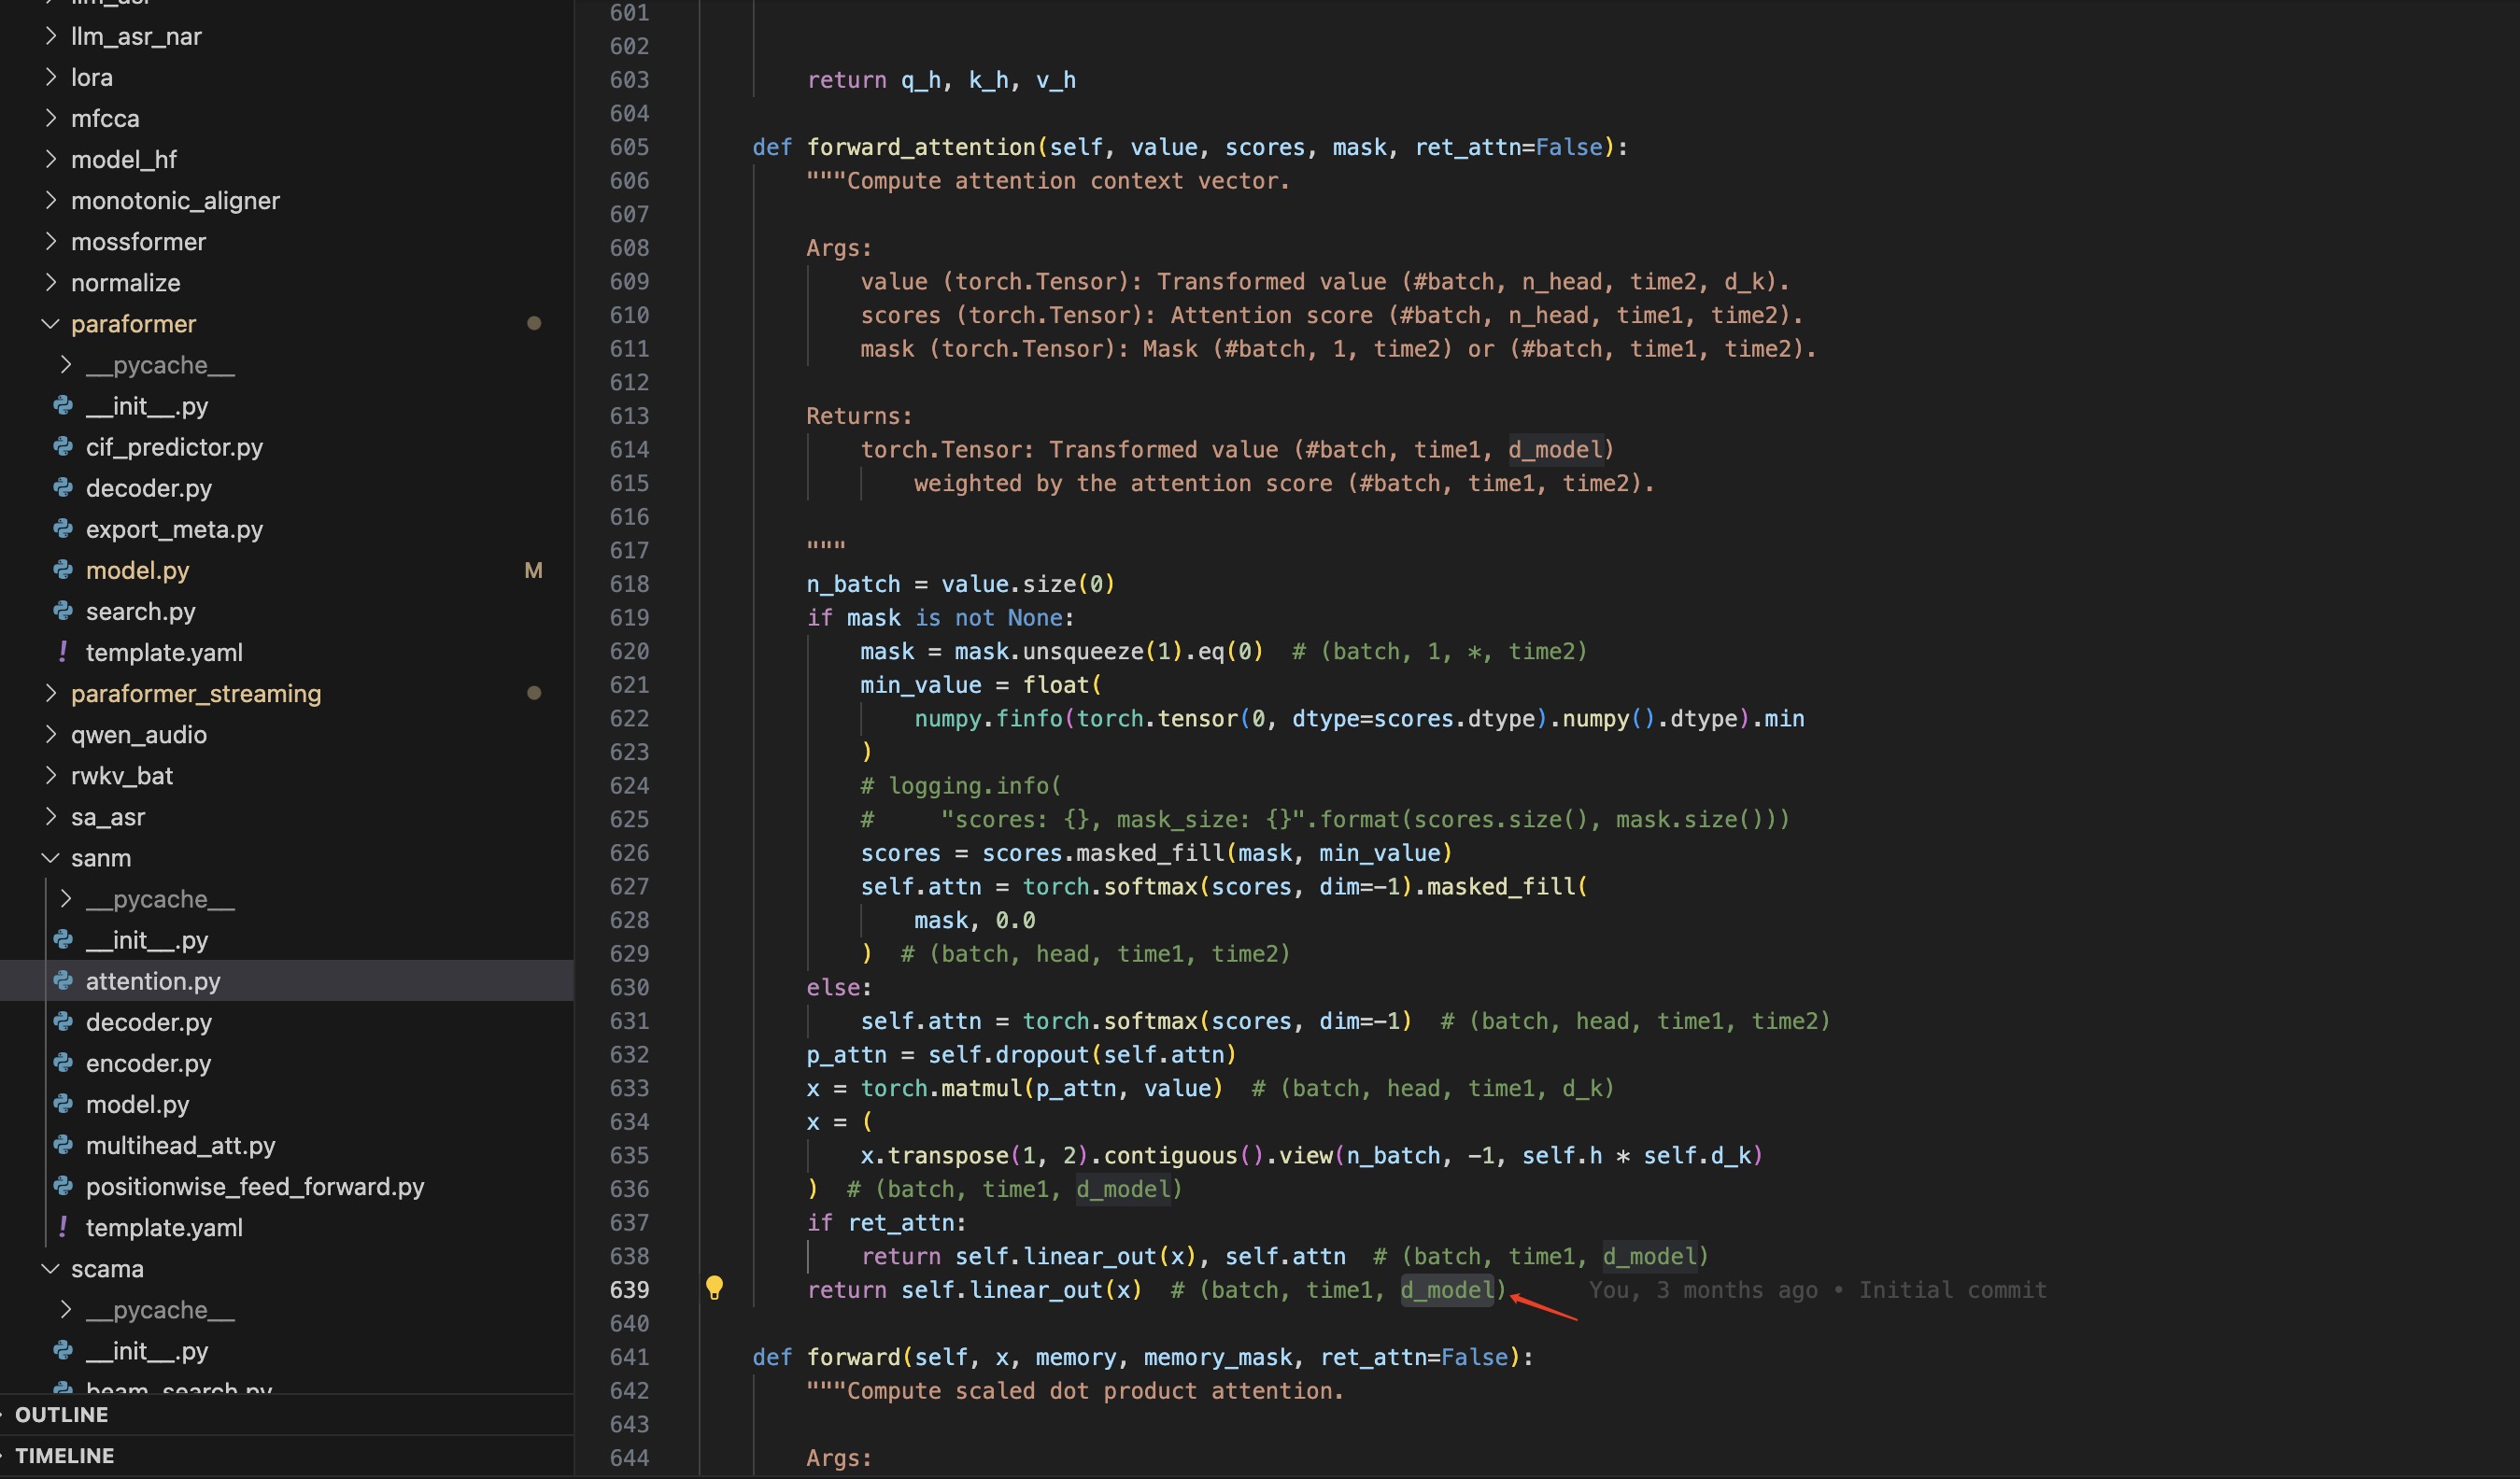Expand the OUTLINE panel section
The width and height of the screenshot is (2520, 1479).
click(61, 1414)
